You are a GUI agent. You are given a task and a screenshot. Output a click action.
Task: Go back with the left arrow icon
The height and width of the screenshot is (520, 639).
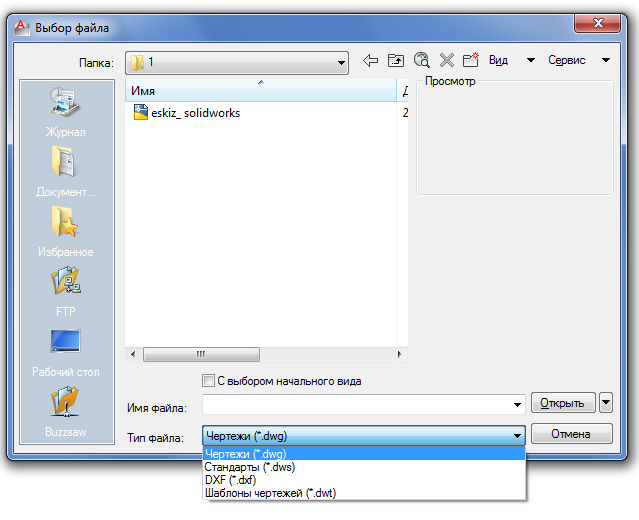[370, 61]
